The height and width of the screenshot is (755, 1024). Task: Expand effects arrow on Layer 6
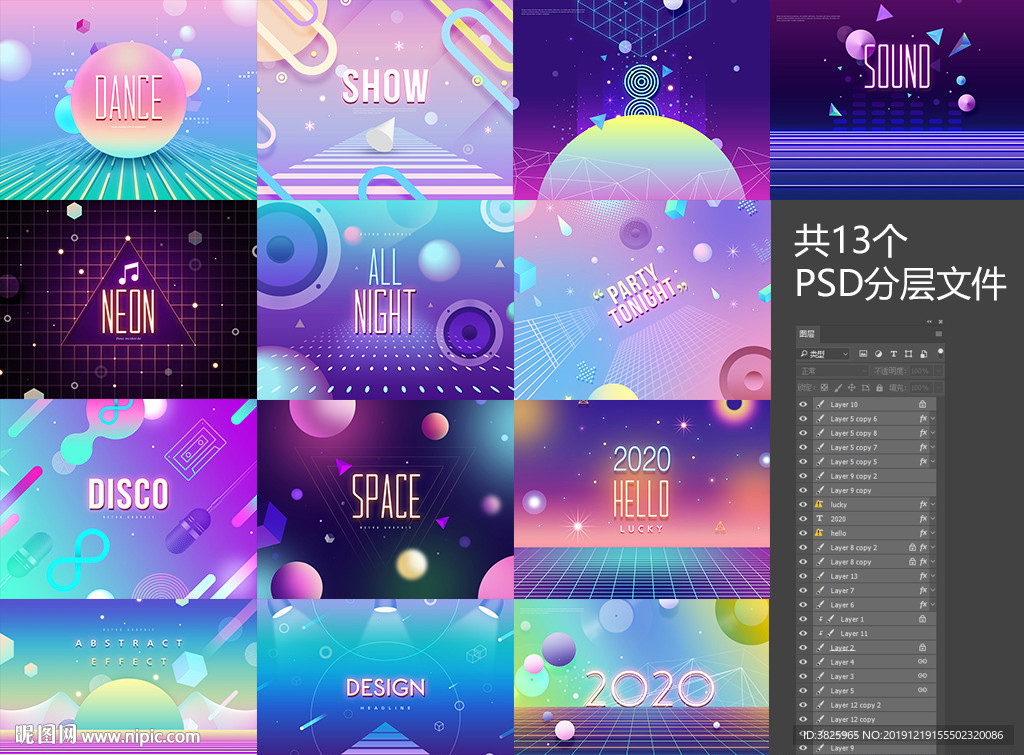click(x=933, y=605)
